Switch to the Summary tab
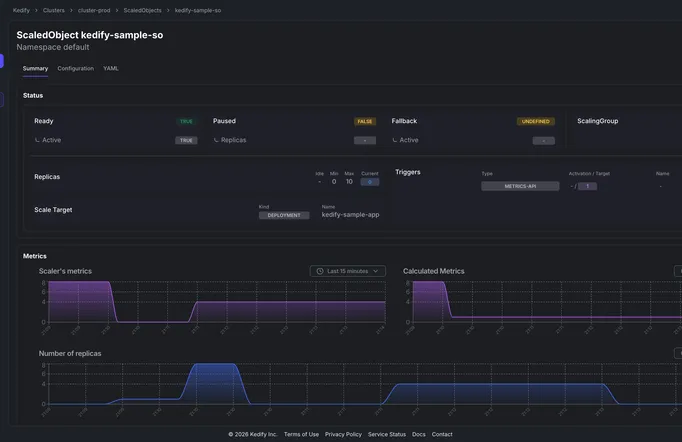This screenshot has width=682, height=442. pos(35,69)
